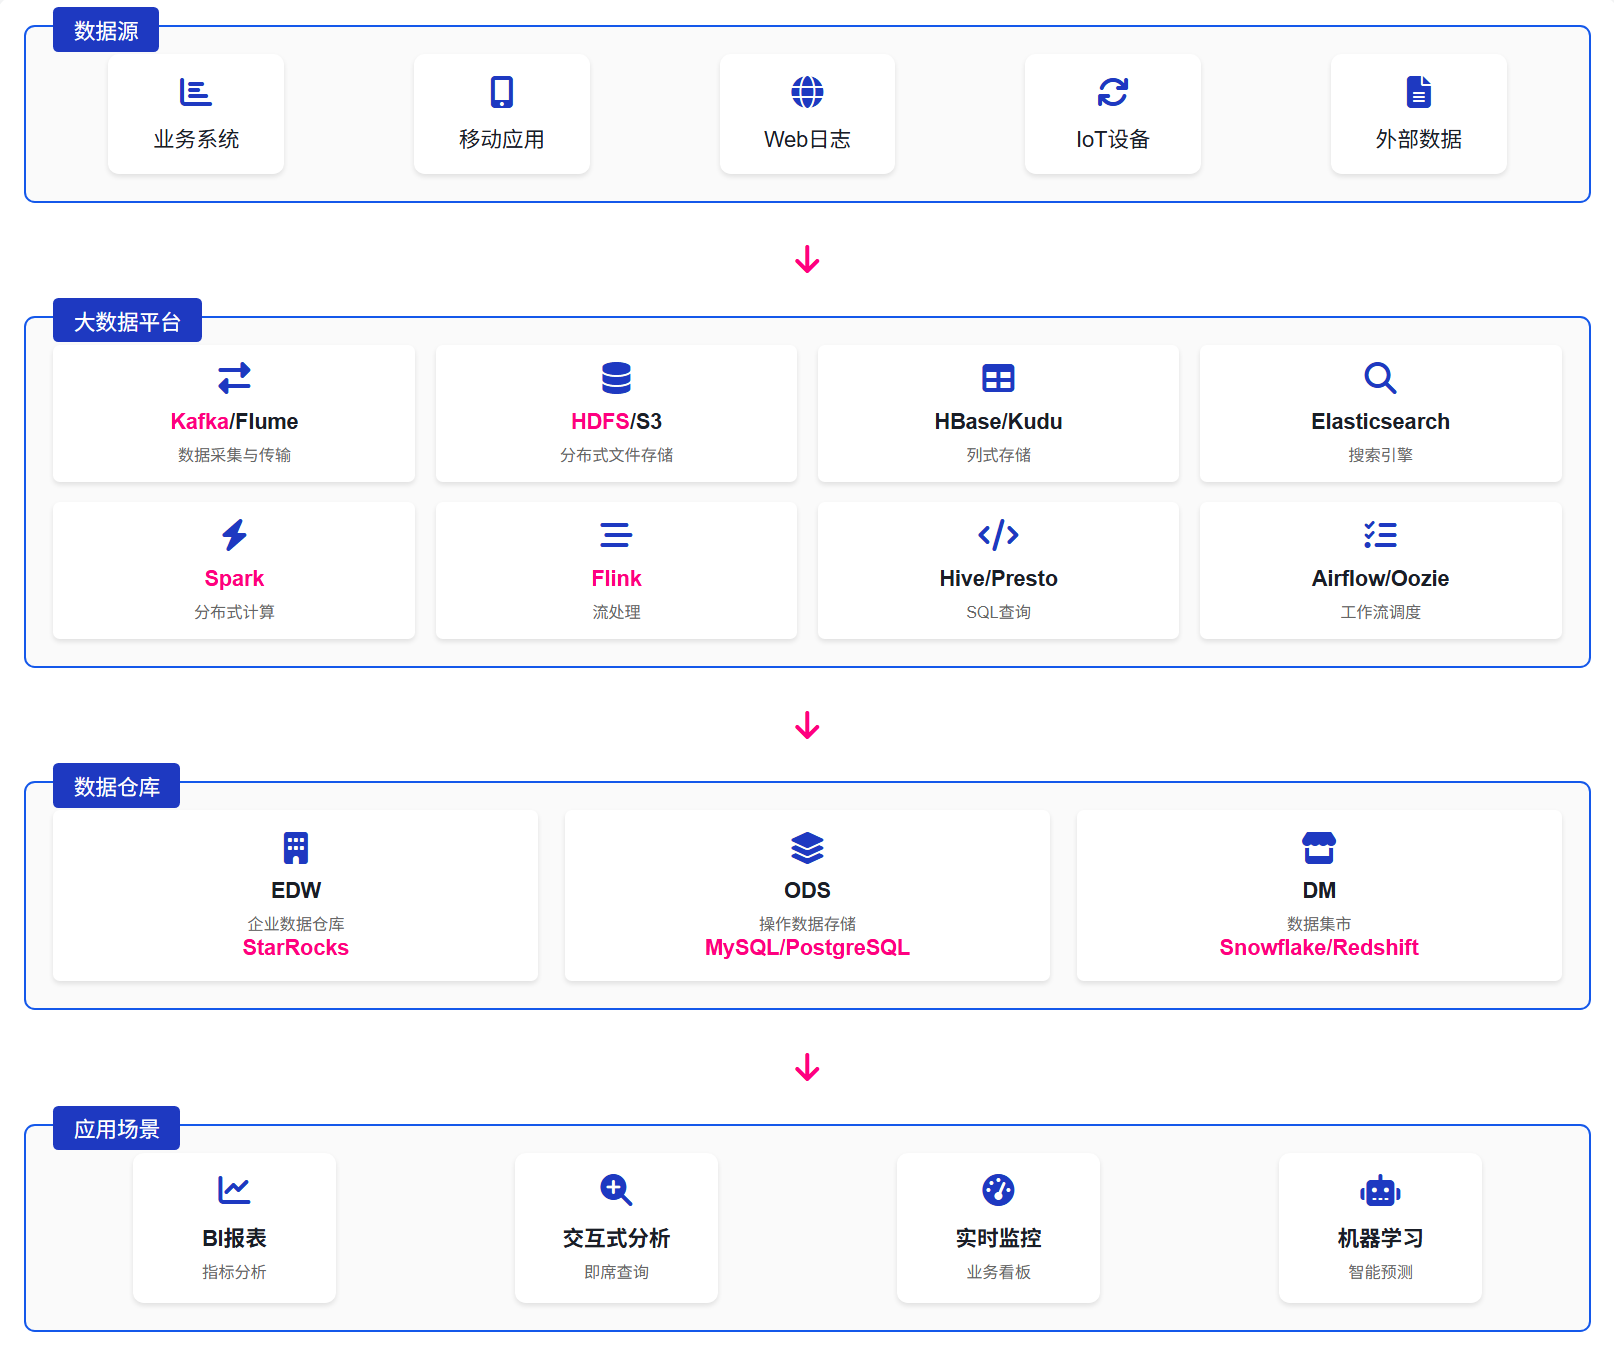This screenshot has height=1350, width=1614.
Task: Select the 数据源 section label
Action: pyautogui.click(x=106, y=31)
